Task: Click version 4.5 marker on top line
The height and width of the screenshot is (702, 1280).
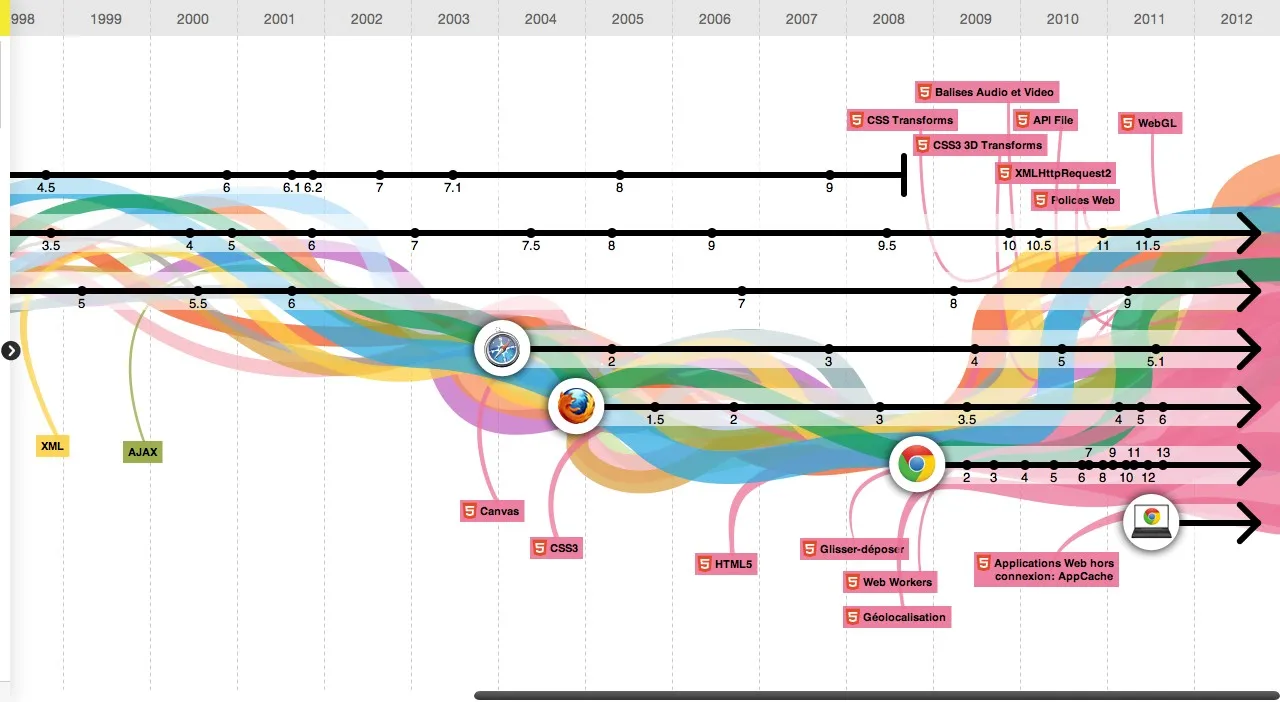Action: tap(46, 176)
